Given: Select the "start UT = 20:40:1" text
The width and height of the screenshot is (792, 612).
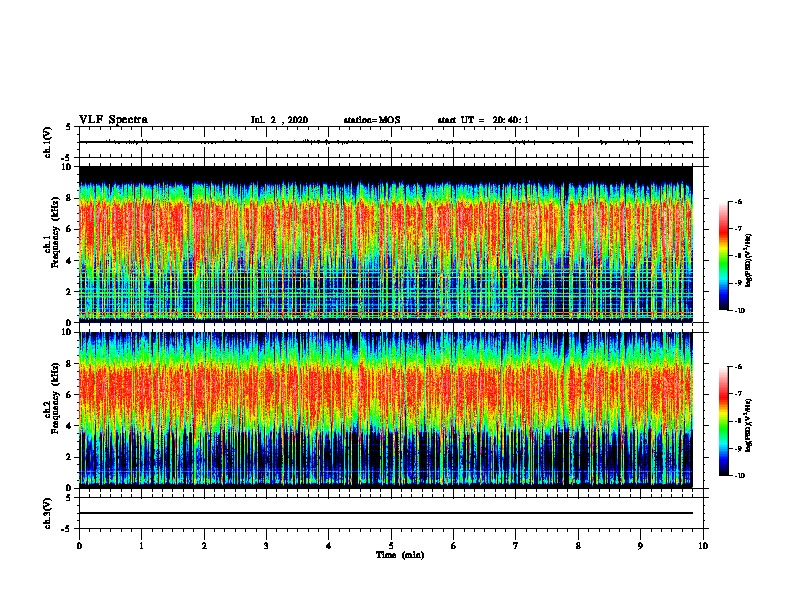Looking at the screenshot, I should click(483, 120).
